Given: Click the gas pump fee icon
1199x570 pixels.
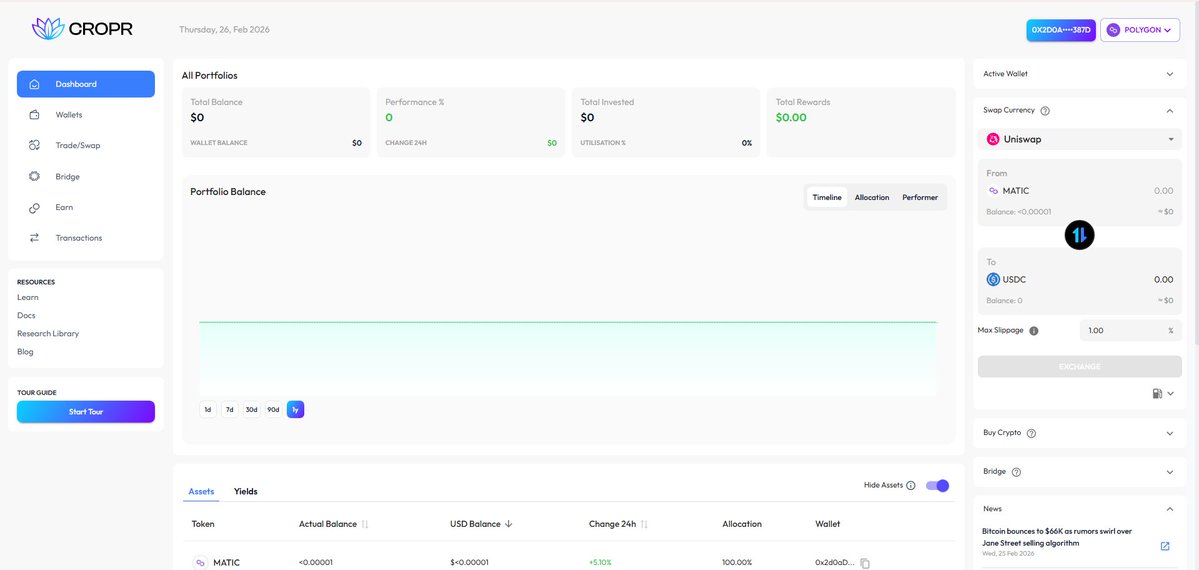Looking at the screenshot, I should (1157, 393).
